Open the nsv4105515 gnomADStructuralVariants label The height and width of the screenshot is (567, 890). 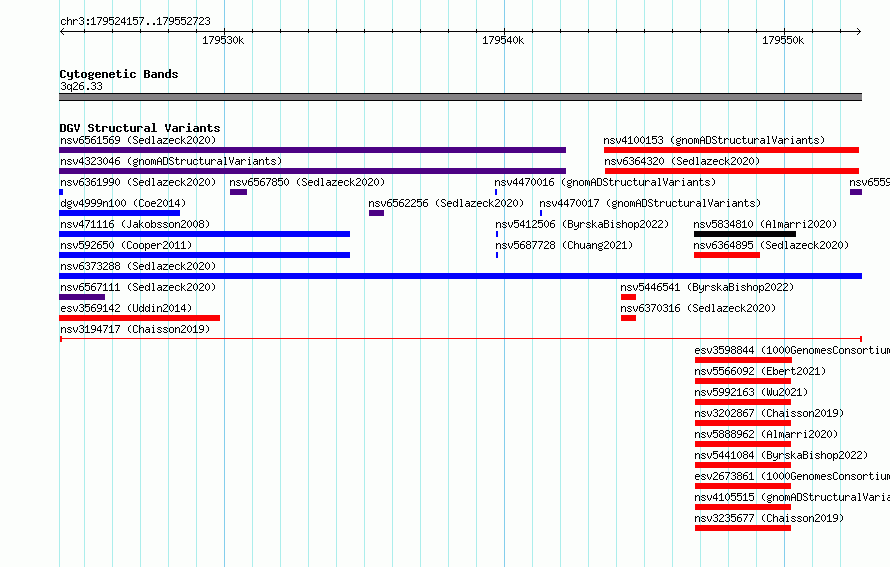tap(792, 497)
